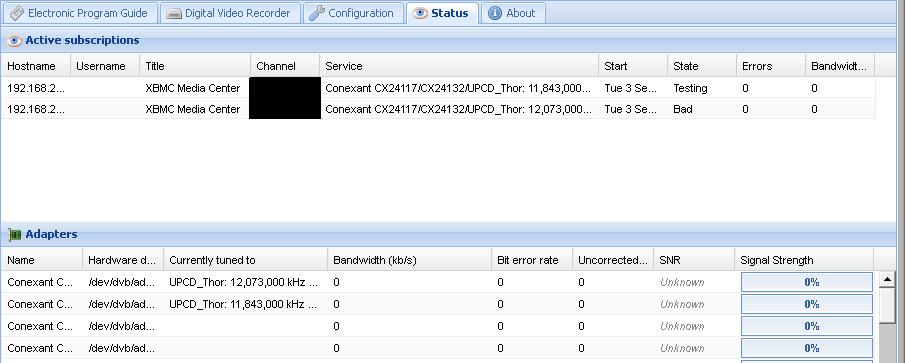Screen dimensions: 905x363
Task: Click the Bandwidth header in subscriptions
Action: pyautogui.click(x=840, y=66)
